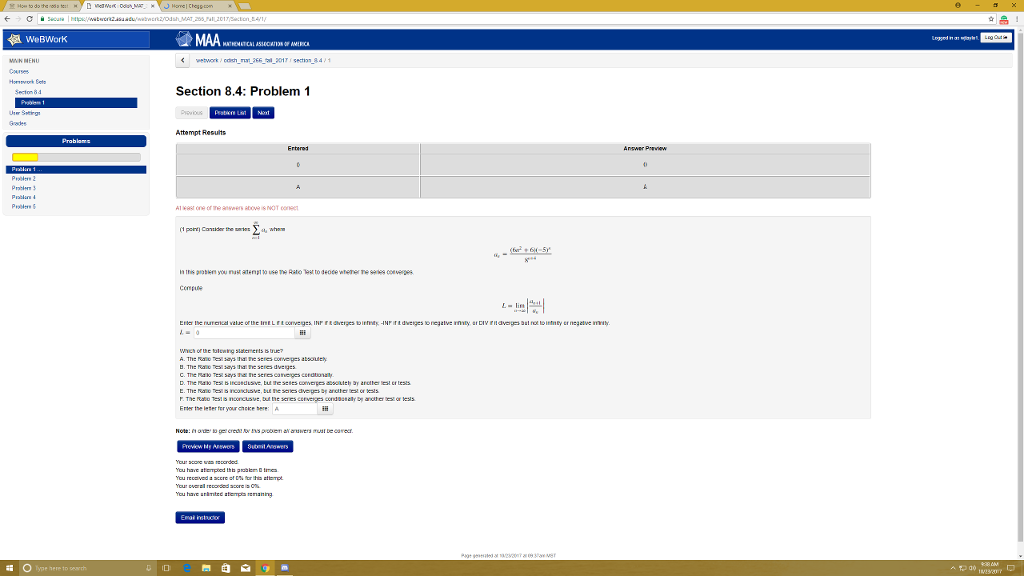Viewport: 1024px width, 576px height.
Task: Click the back chevron above the breadcrumb
Action: [181, 60]
